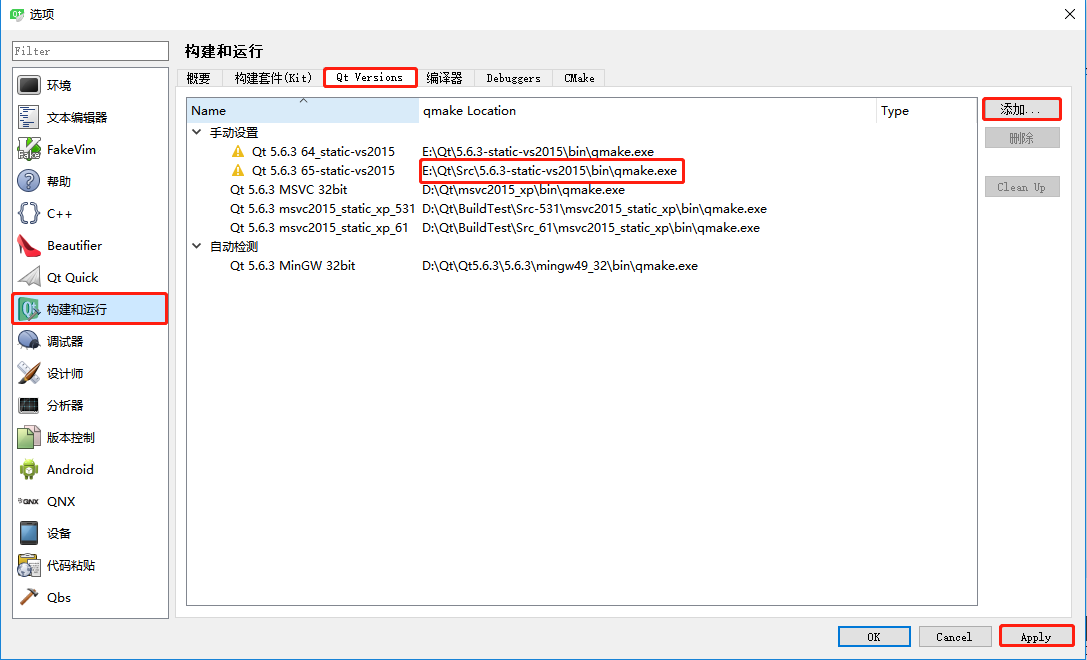Click path D:\Qt\msvc2015_xp\bin\qmake.exe
1087x660 pixels.
523,189
